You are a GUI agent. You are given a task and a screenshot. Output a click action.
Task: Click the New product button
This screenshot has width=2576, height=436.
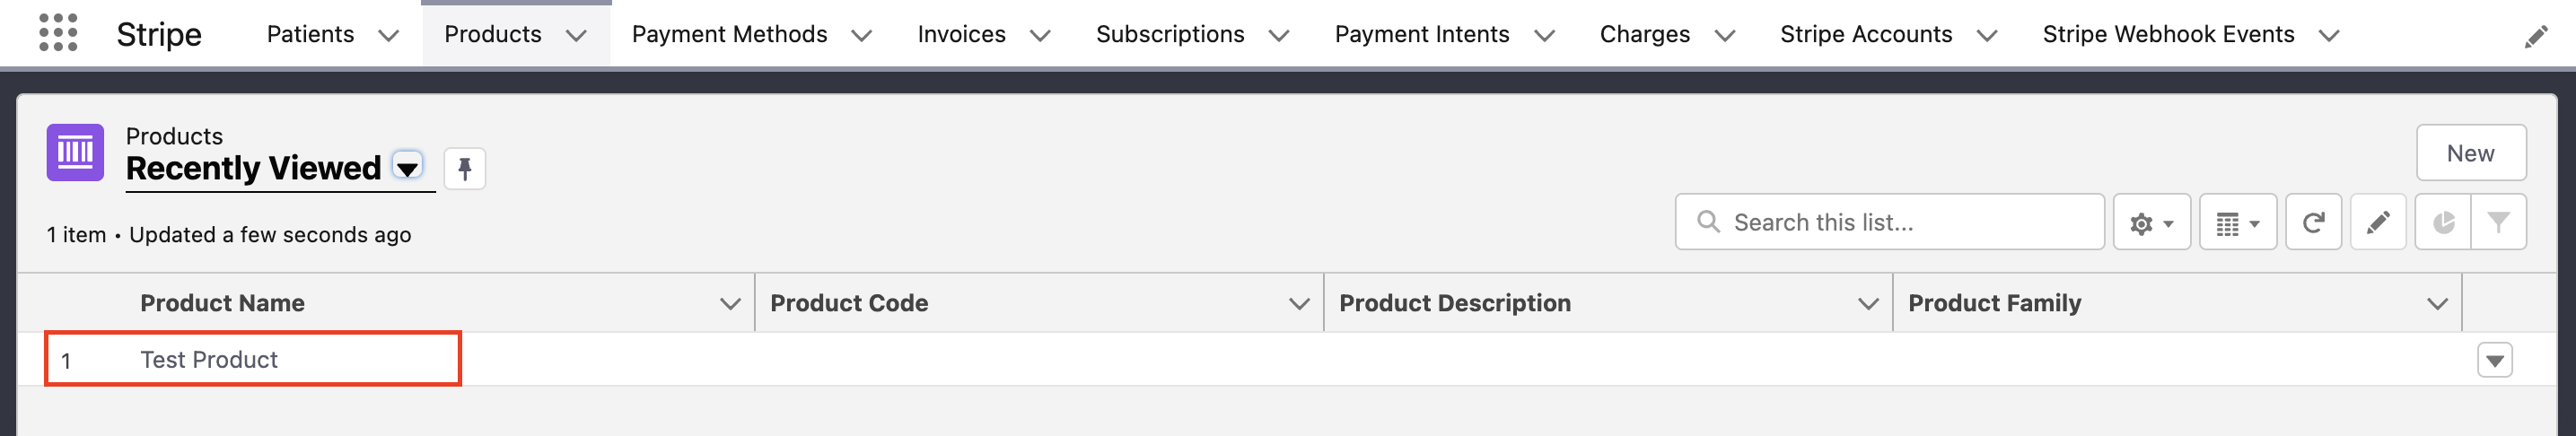[2470, 153]
